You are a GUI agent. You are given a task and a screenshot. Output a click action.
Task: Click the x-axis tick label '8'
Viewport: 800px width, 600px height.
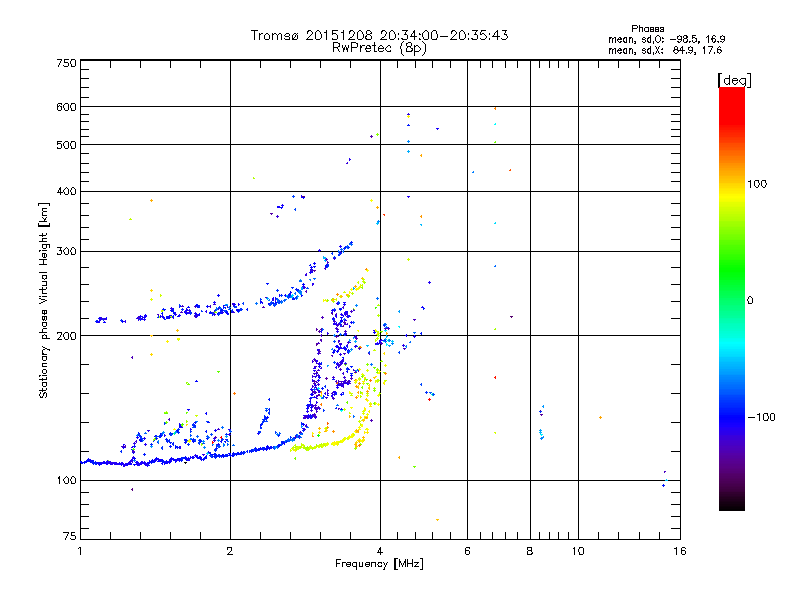[530, 551]
